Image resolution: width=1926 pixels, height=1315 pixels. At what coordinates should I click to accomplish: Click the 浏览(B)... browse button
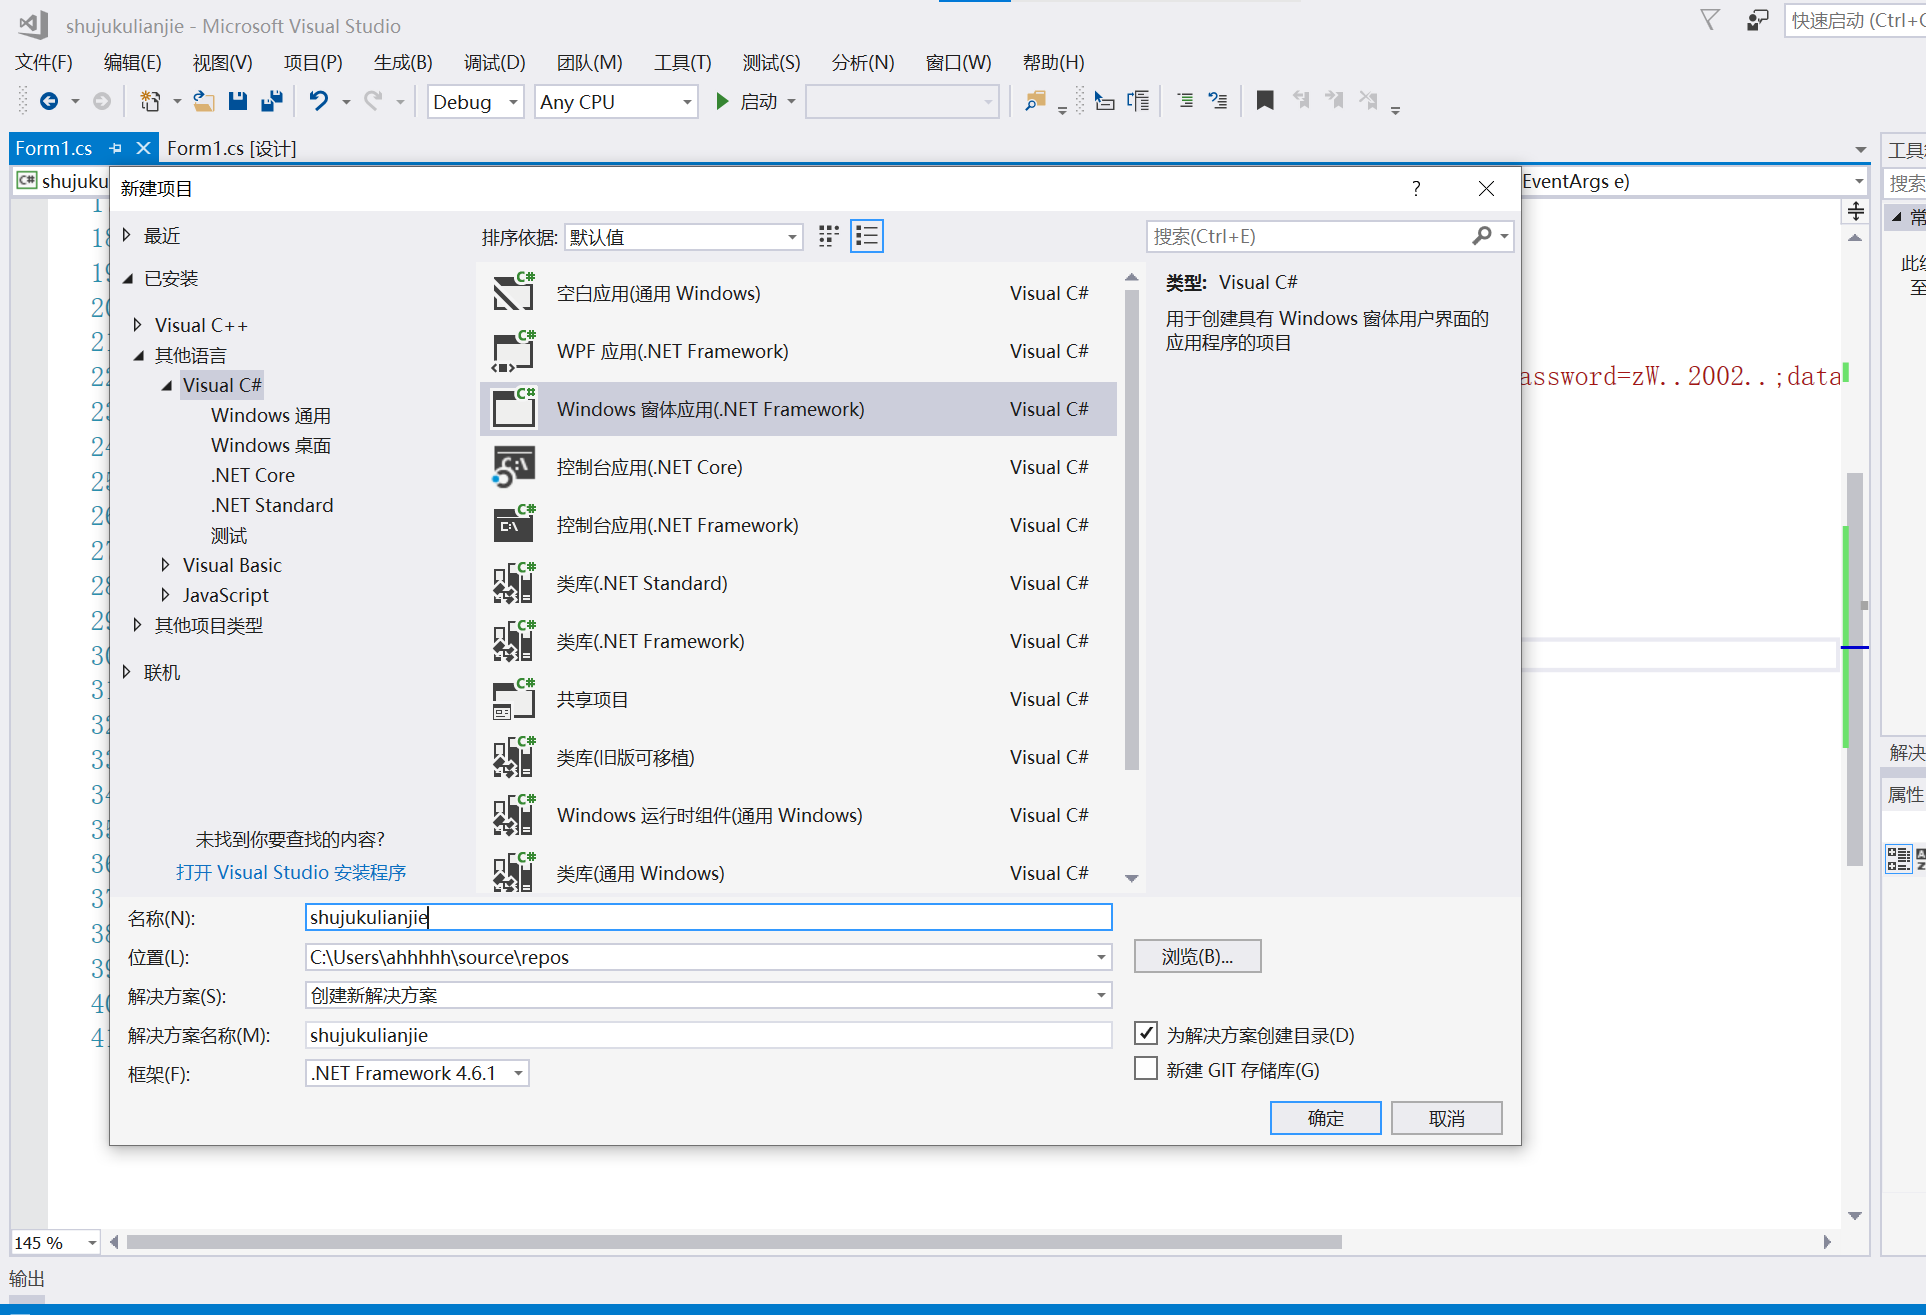(x=1197, y=956)
